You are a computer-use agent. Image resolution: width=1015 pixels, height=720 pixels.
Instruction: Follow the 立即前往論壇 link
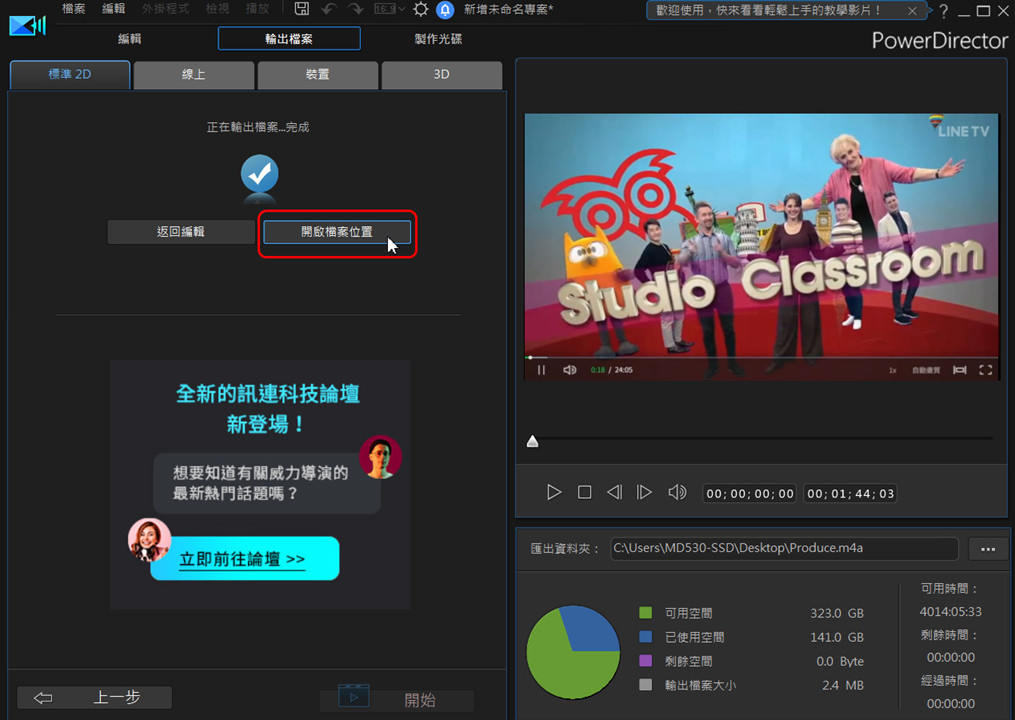[x=243, y=560]
